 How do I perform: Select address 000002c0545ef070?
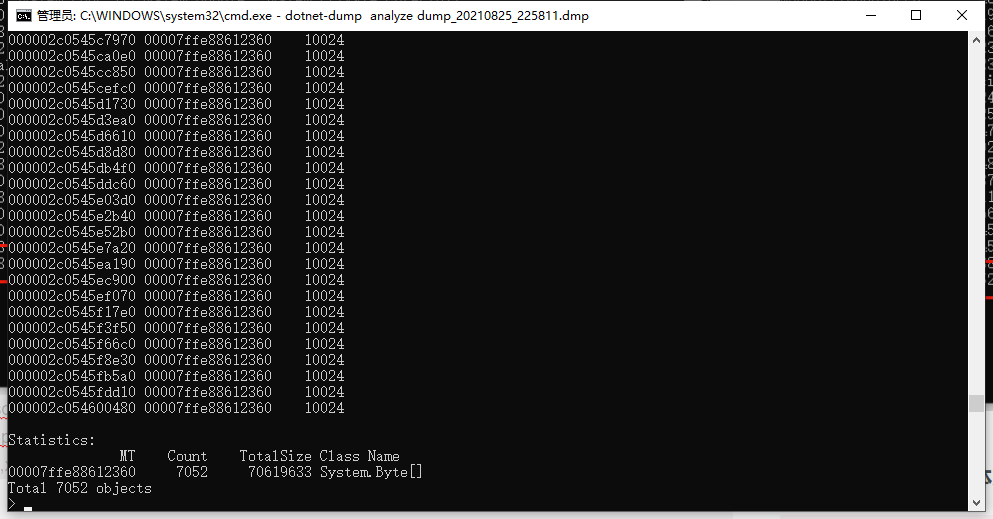(72, 296)
